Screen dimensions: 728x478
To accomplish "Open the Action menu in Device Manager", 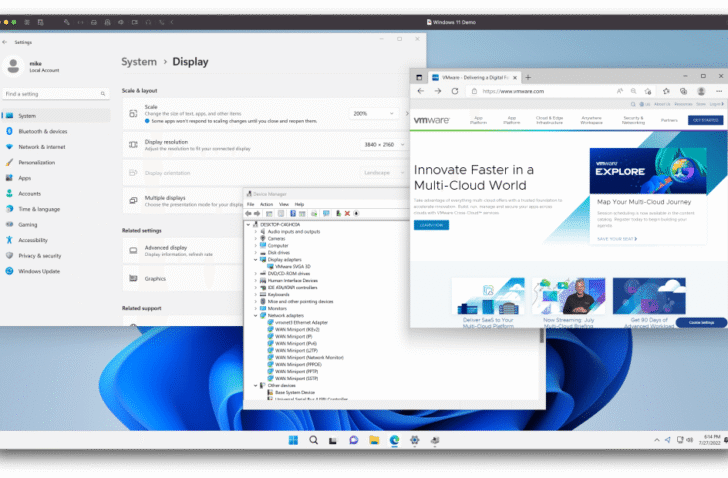I will 266,204.
